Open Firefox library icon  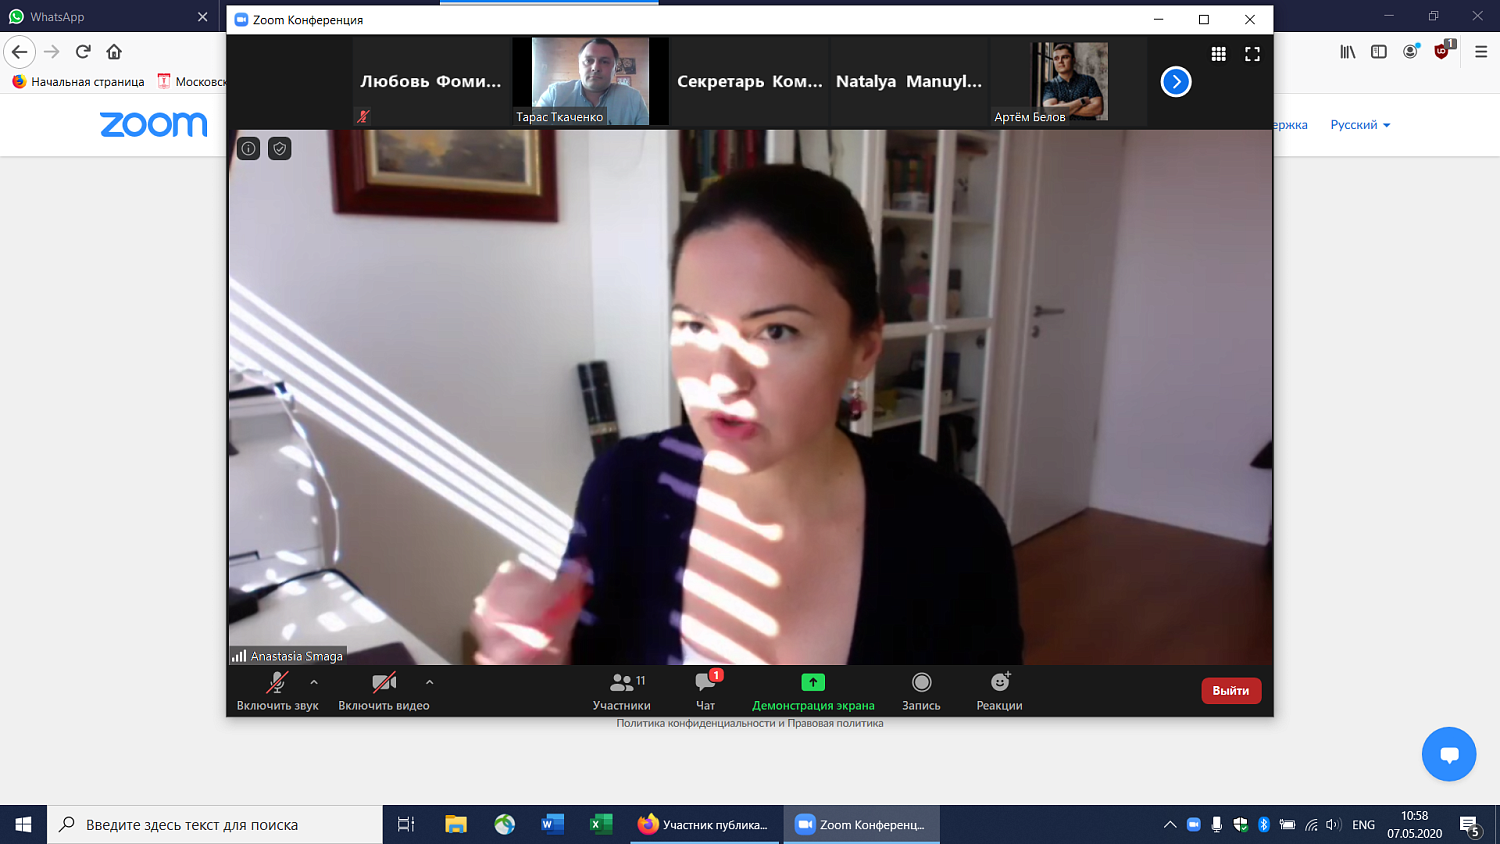tap(1348, 52)
